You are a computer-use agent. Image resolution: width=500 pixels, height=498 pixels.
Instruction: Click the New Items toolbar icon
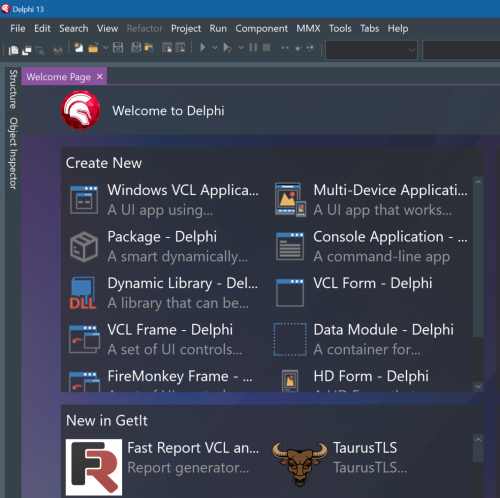pos(79,48)
